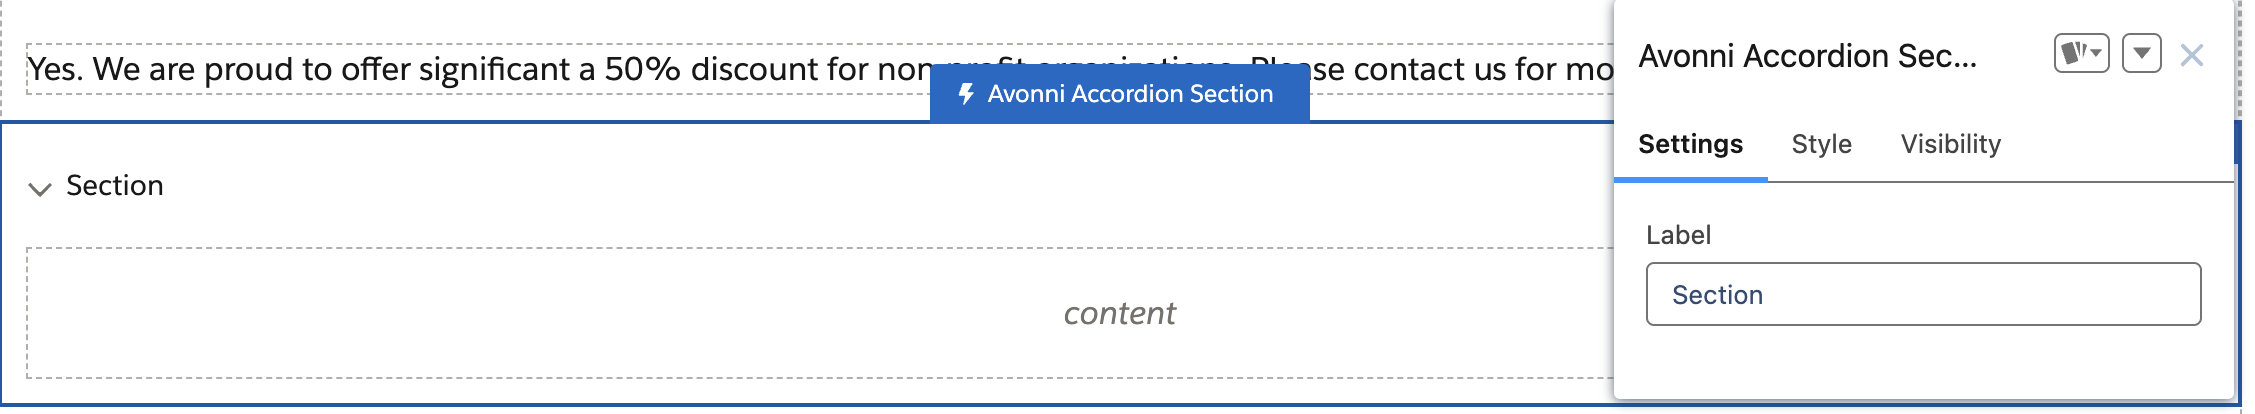
Task: Open the Style tab
Action: (1821, 145)
